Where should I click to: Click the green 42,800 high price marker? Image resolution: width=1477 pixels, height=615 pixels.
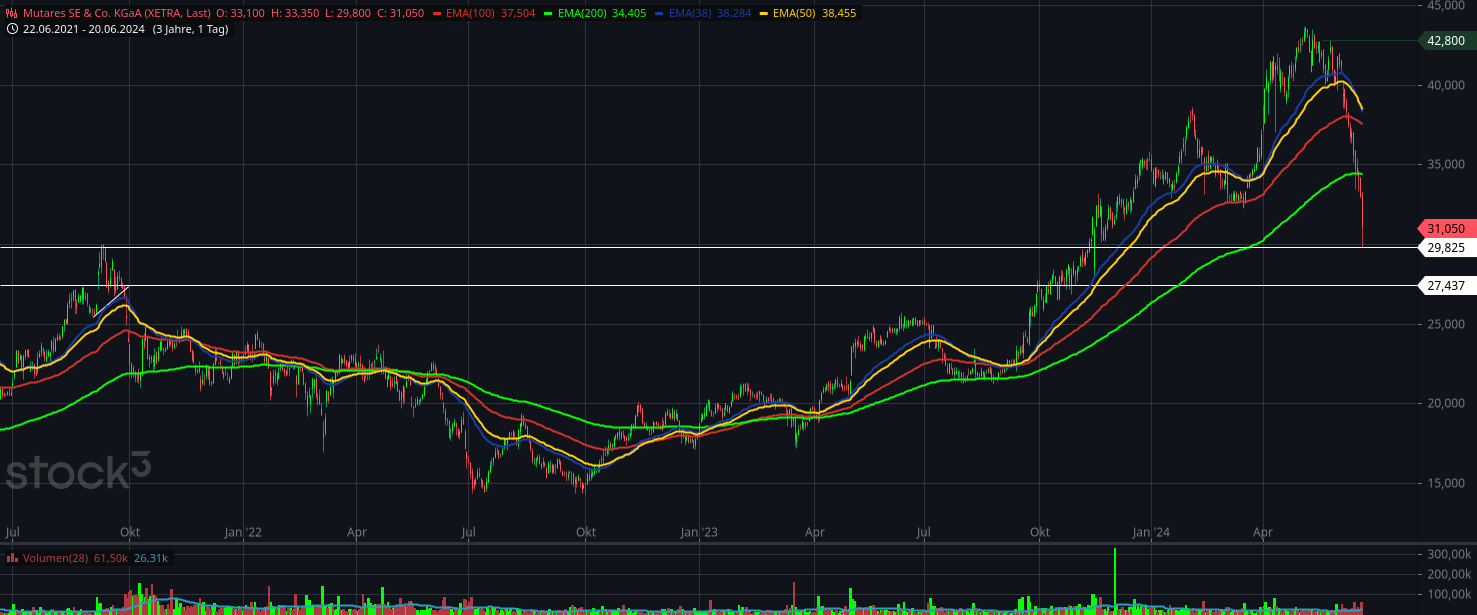1444,42
